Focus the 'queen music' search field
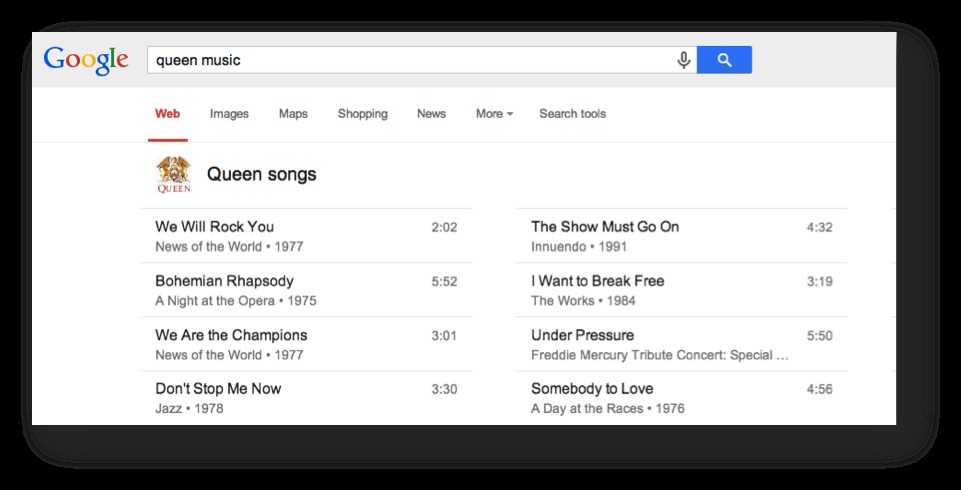Viewport: 961px width, 490px height. click(410, 60)
